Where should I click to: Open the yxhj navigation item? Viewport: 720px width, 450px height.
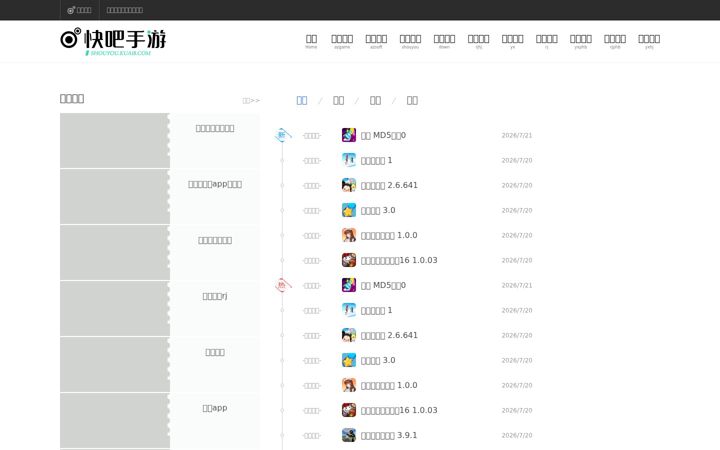tap(649, 41)
